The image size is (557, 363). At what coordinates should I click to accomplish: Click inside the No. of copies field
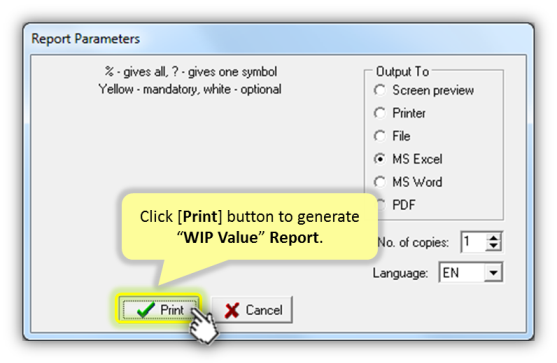point(474,242)
